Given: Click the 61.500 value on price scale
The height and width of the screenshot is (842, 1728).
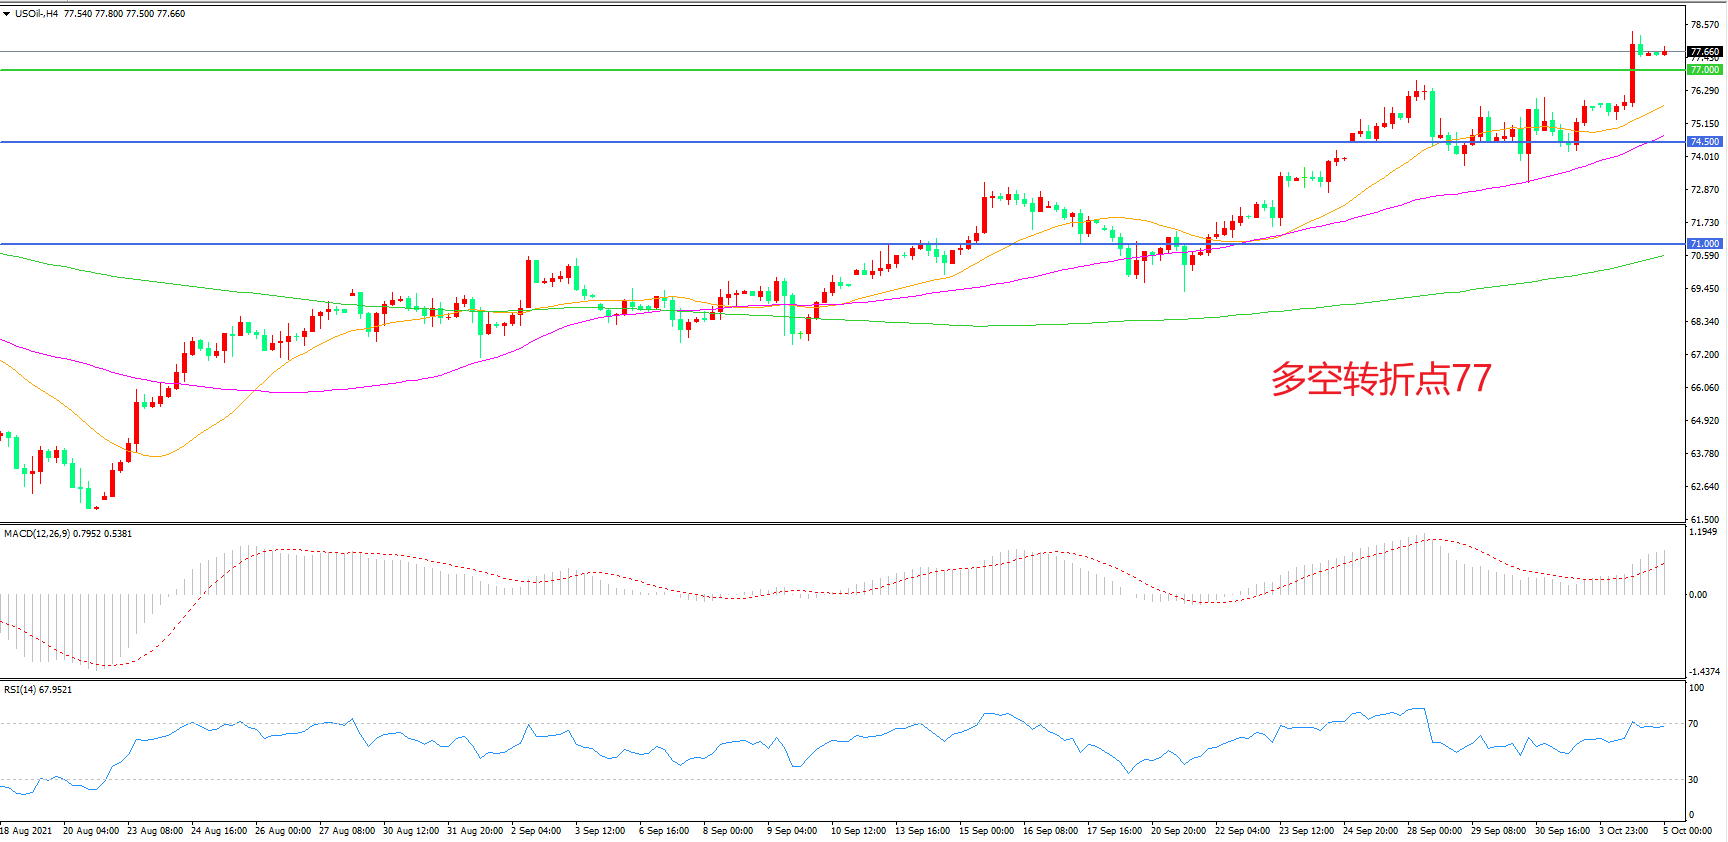Looking at the screenshot, I should tap(1705, 520).
